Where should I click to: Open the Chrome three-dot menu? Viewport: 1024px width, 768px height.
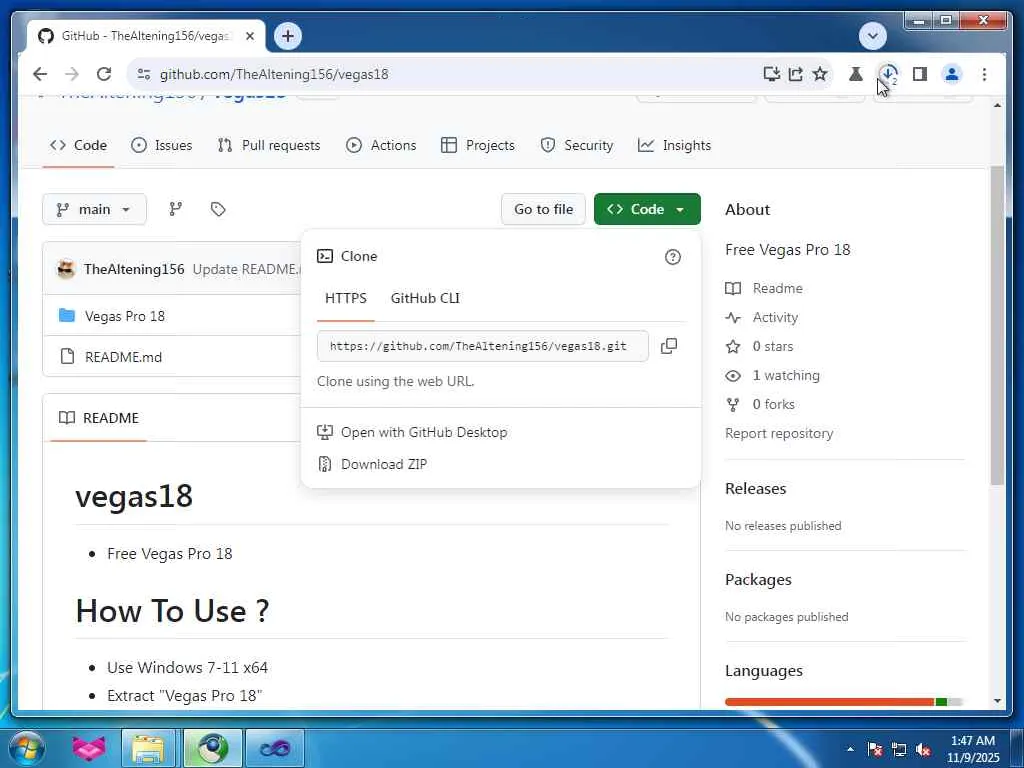984,74
